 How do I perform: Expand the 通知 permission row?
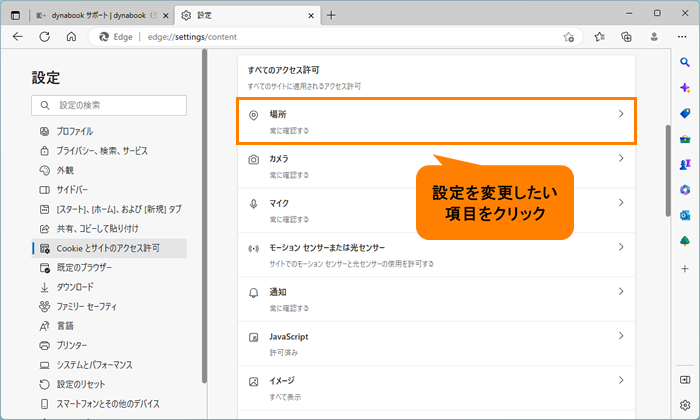[436, 298]
